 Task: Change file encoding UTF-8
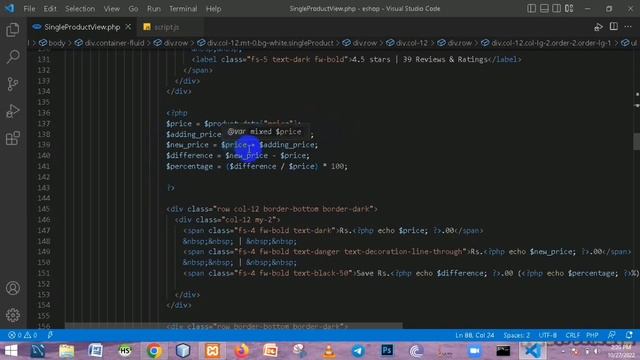[x=547, y=335]
